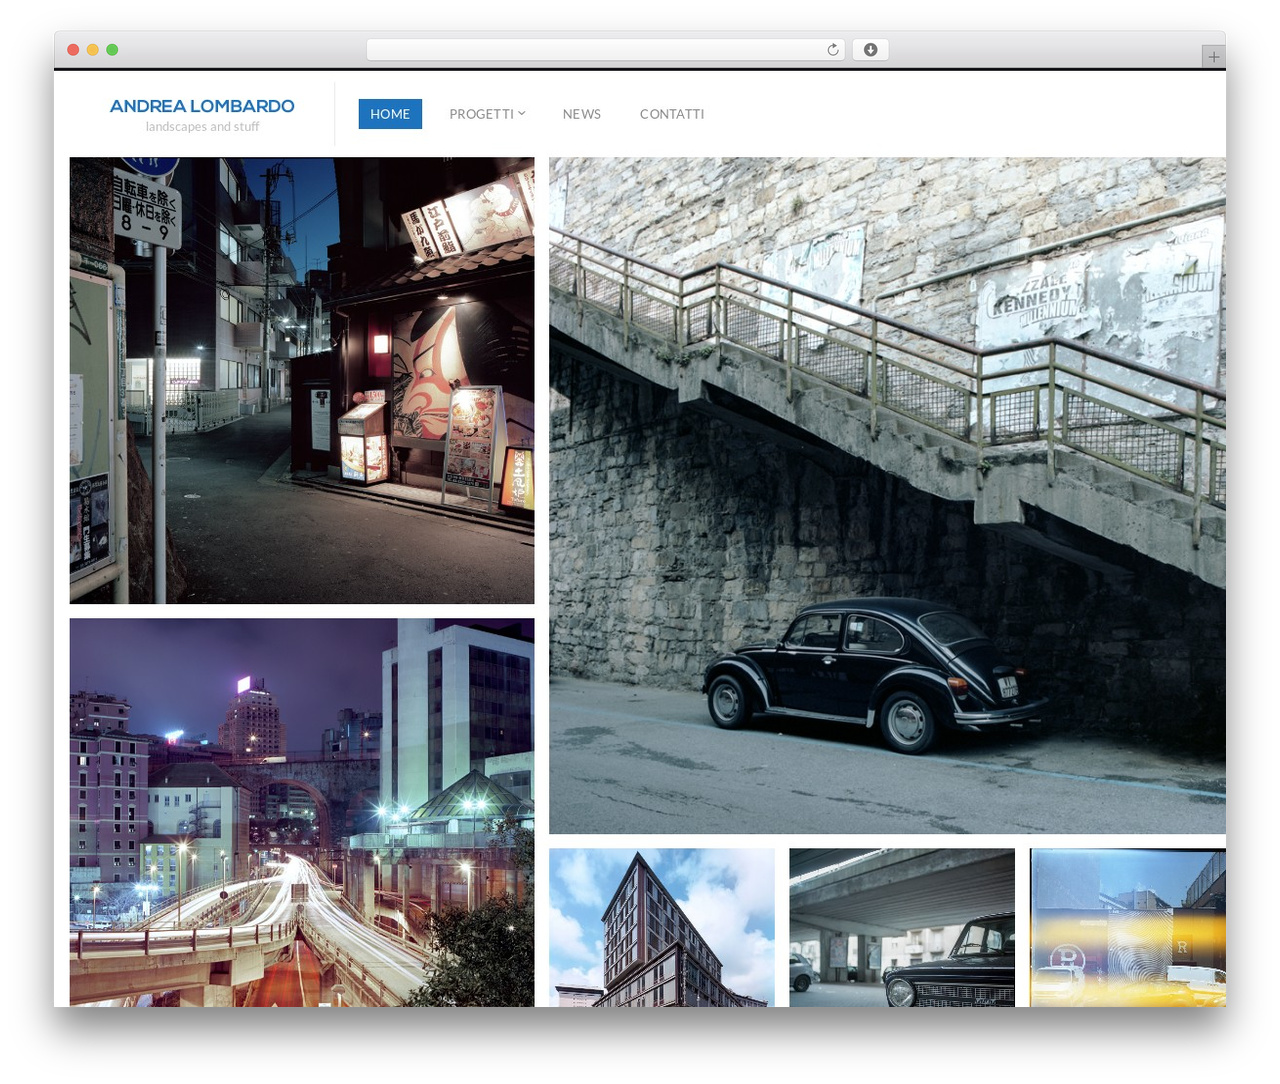Open the downloads arrow button
The image size is (1280, 1084).
(871, 50)
